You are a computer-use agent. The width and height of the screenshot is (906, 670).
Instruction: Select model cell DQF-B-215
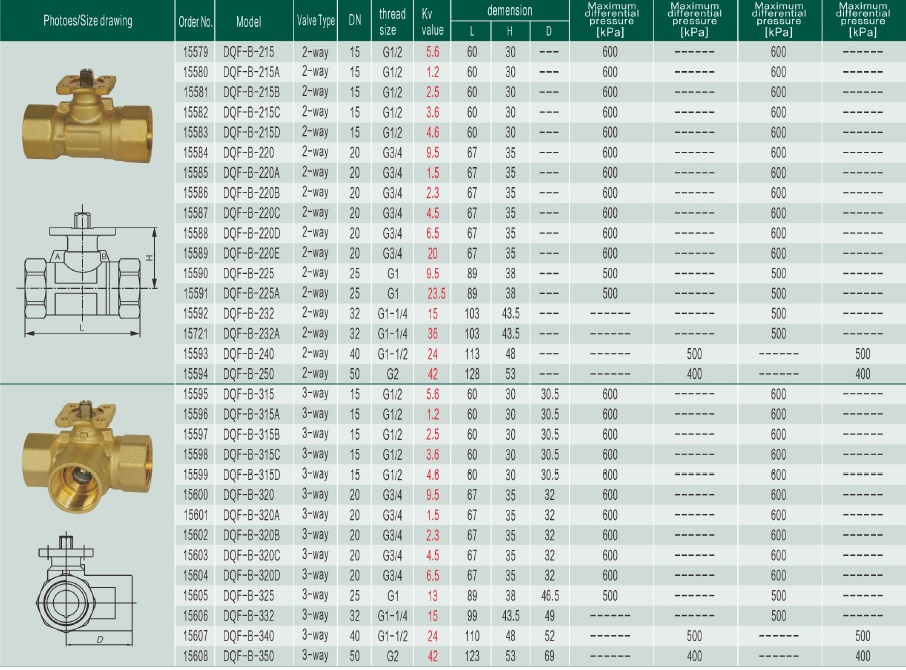pos(248,51)
